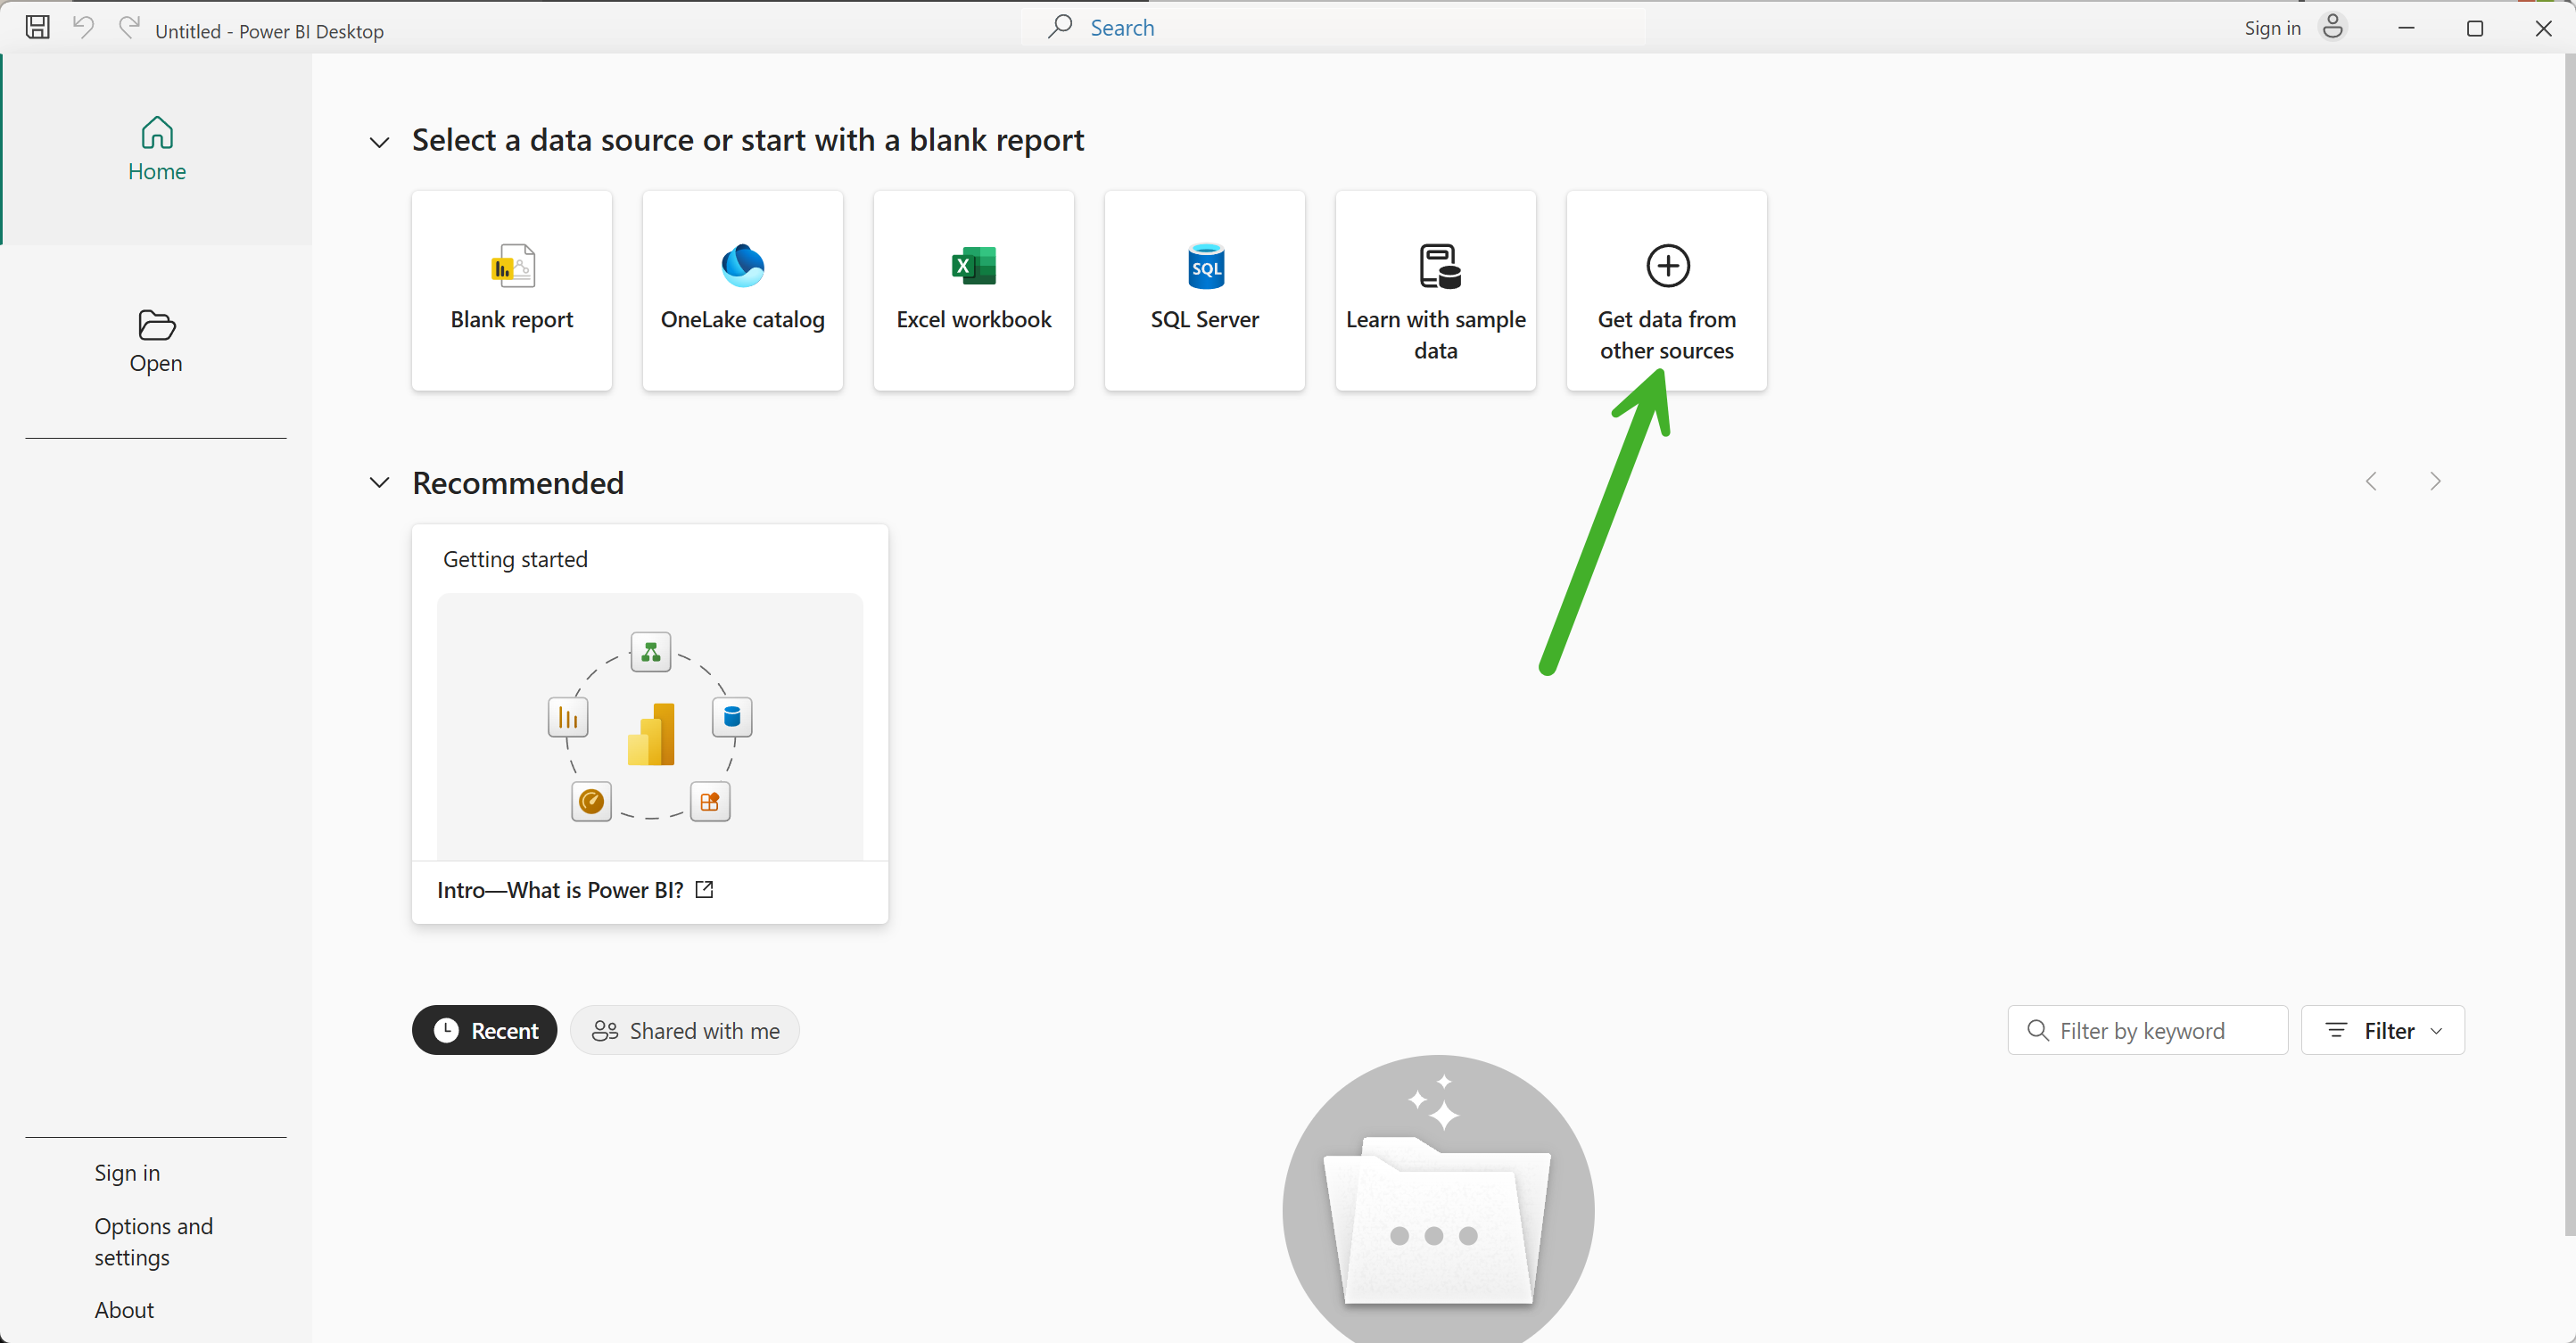Open the OneLake catalog card
This screenshot has width=2576, height=1343.
tap(743, 290)
